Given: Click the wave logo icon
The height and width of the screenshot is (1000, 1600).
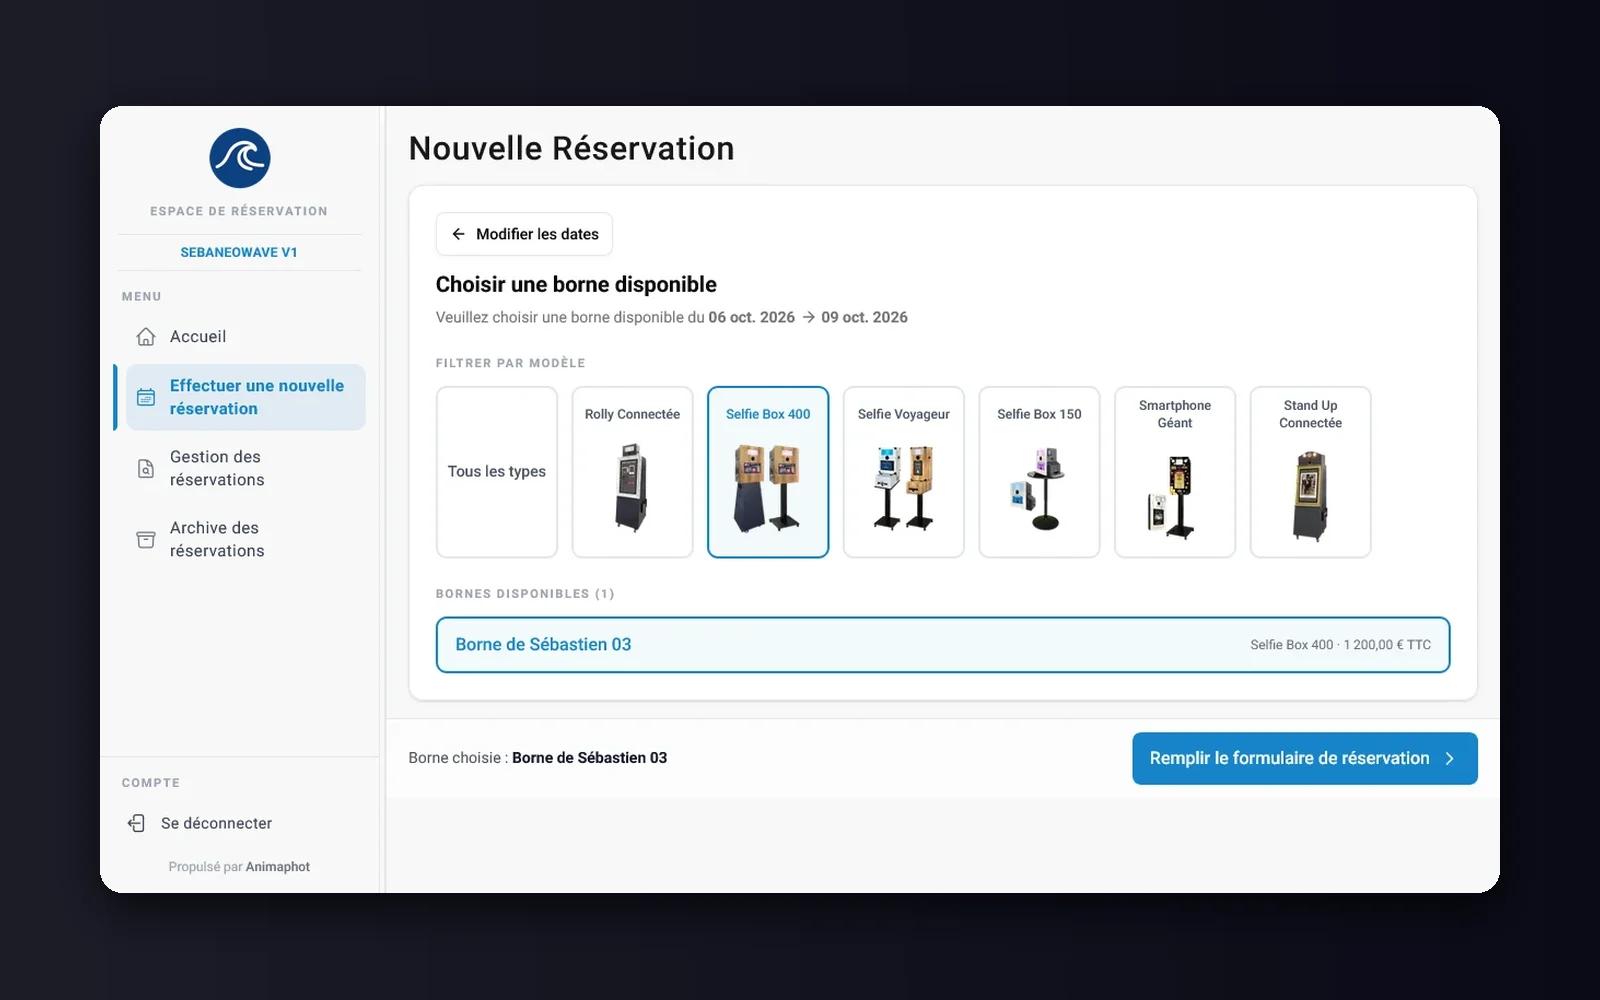Looking at the screenshot, I should [240, 158].
